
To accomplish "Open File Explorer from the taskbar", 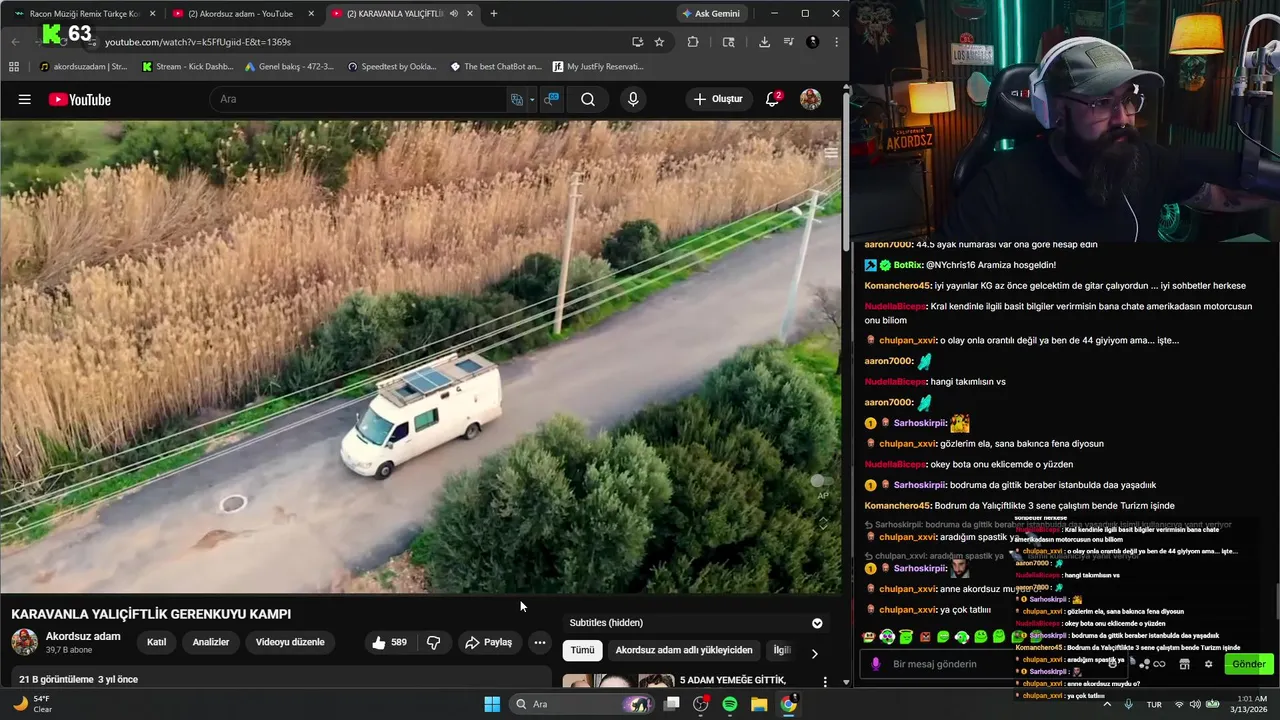I will [759, 704].
